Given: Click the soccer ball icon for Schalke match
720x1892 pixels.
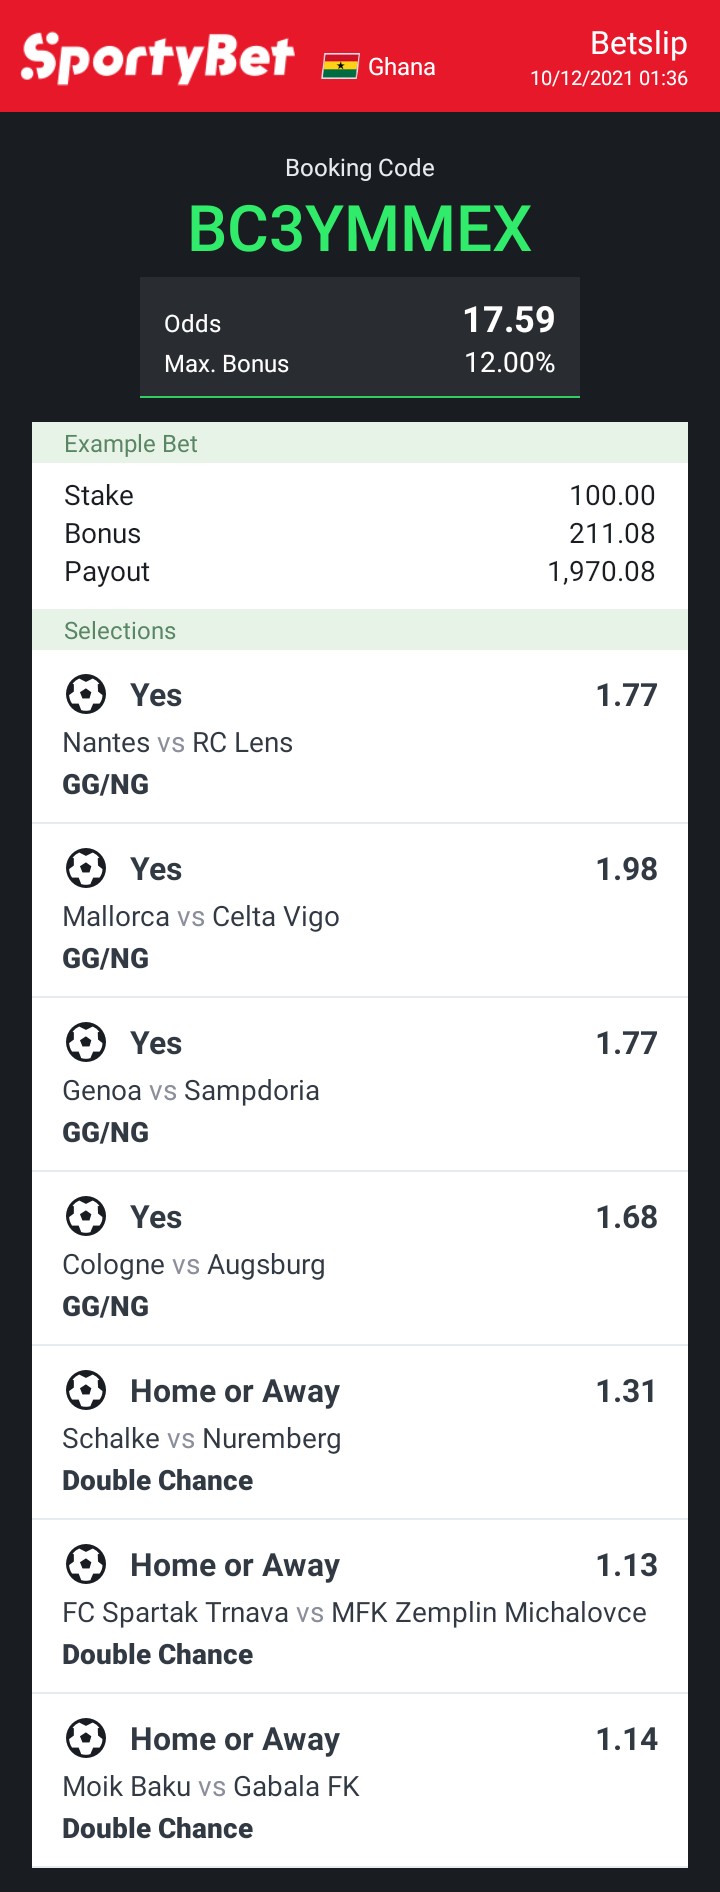Looking at the screenshot, I should tap(86, 1390).
